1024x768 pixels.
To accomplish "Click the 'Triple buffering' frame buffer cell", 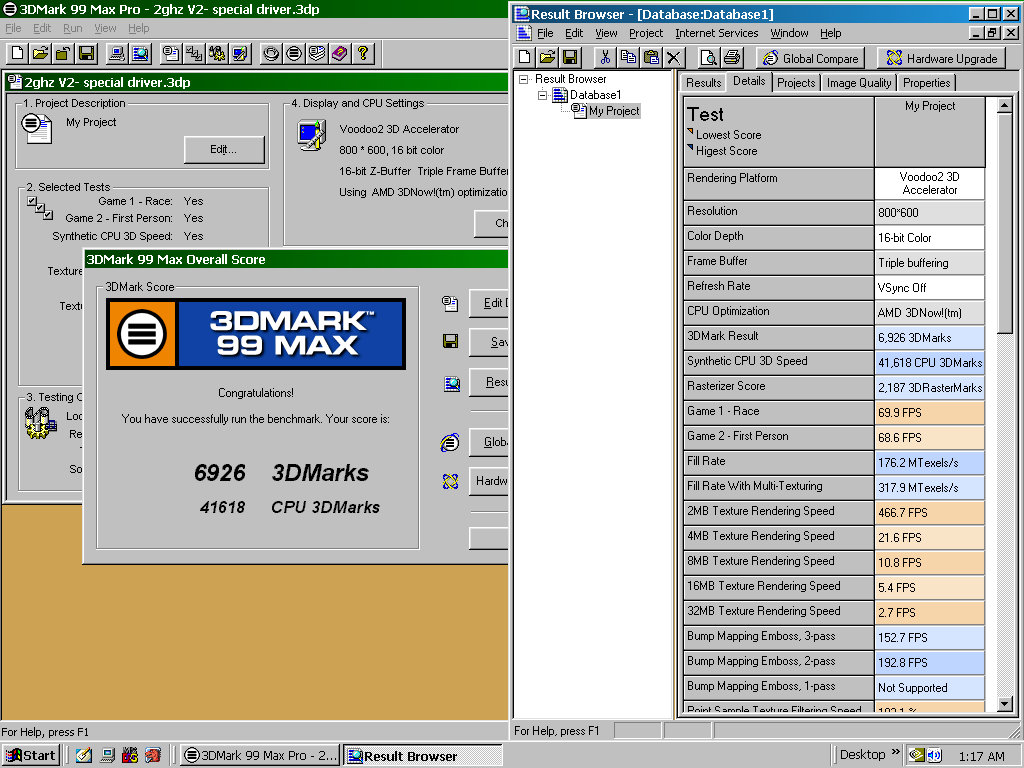I will click(x=930, y=263).
